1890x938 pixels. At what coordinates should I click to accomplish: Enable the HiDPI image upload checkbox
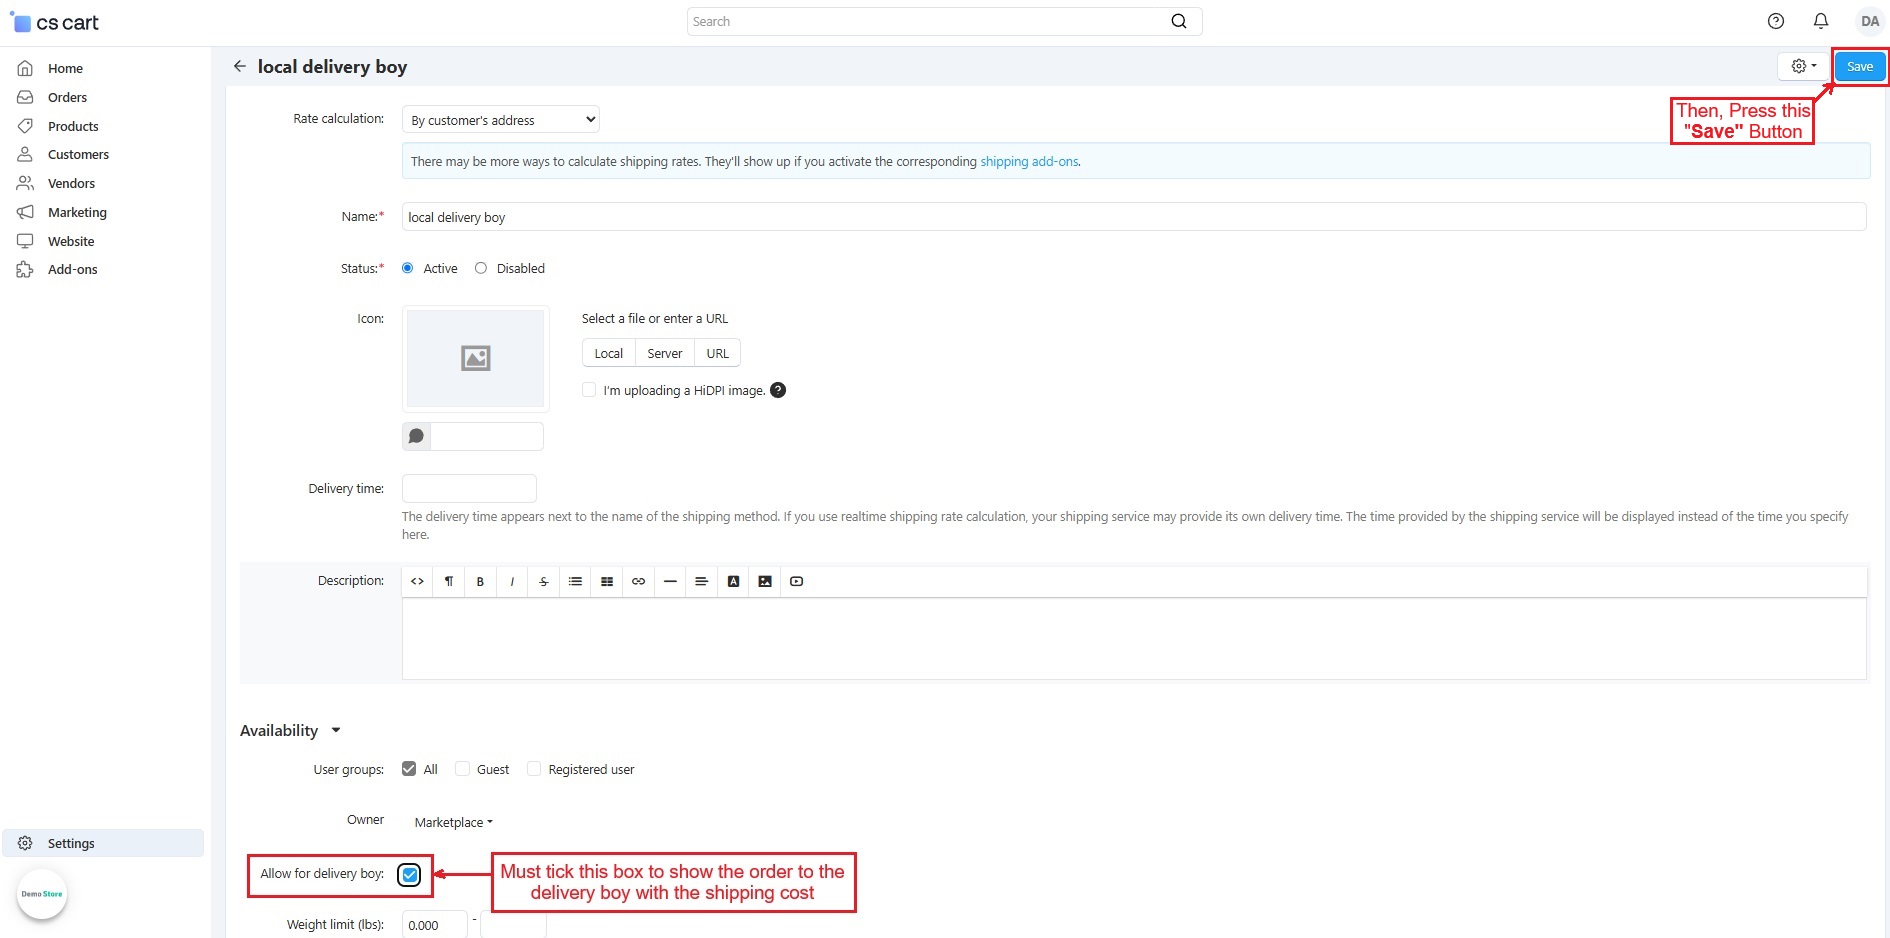589,390
